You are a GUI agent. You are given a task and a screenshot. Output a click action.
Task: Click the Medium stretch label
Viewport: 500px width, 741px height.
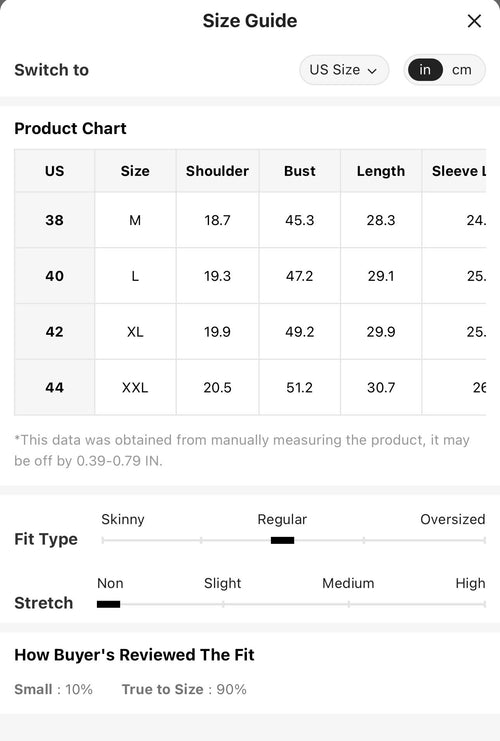coord(348,583)
